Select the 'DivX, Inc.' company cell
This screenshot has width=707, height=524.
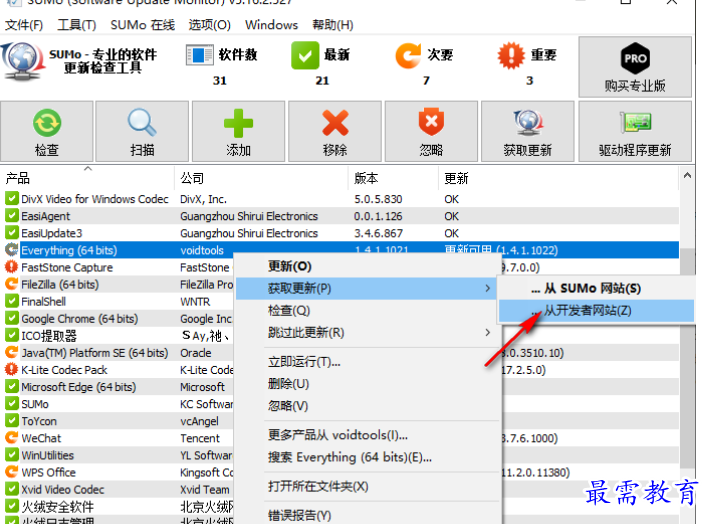point(203,199)
